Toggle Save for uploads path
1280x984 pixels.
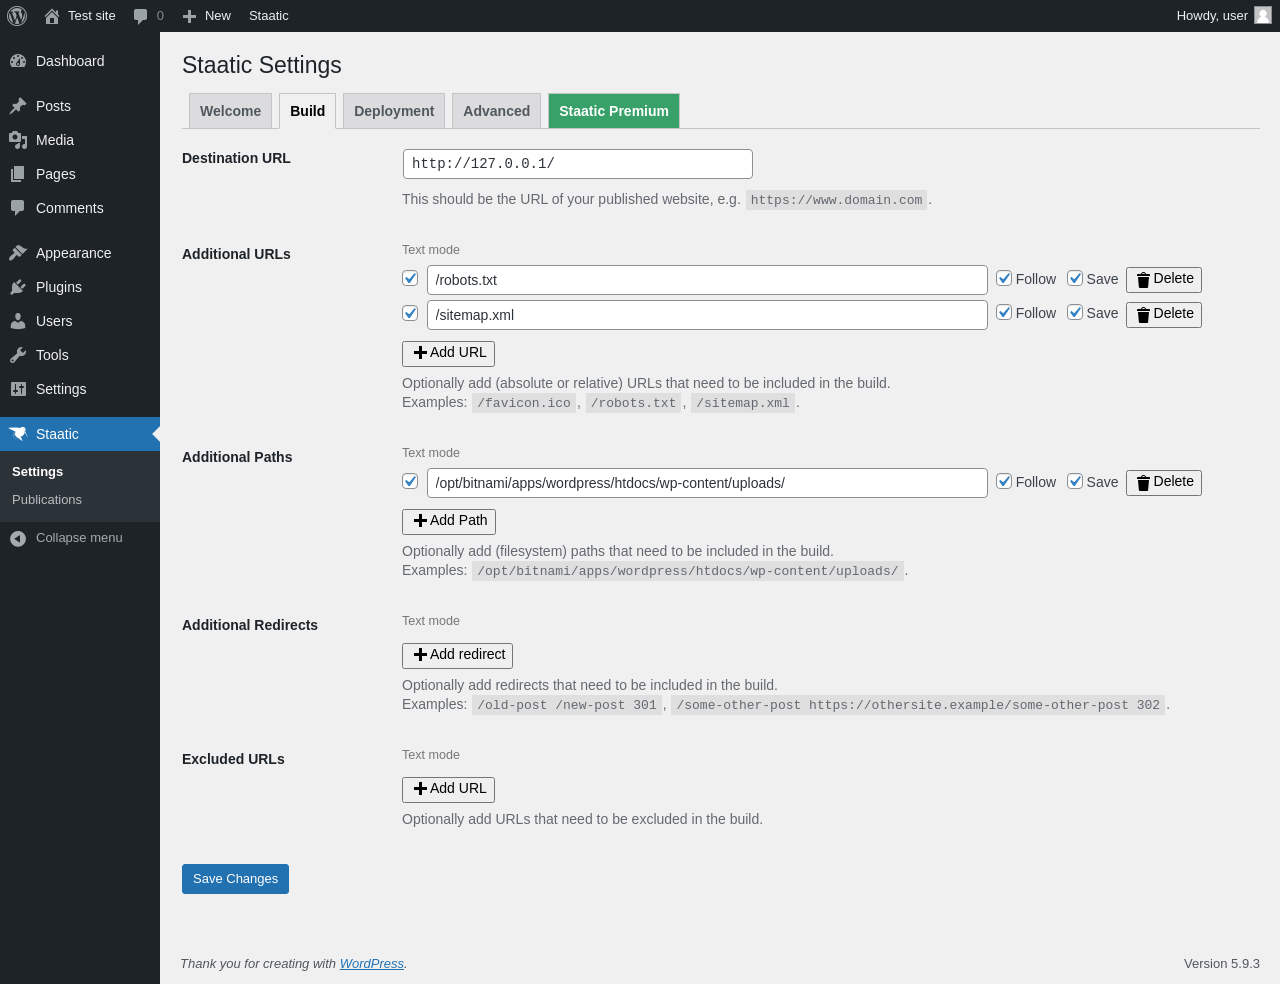click(1075, 481)
